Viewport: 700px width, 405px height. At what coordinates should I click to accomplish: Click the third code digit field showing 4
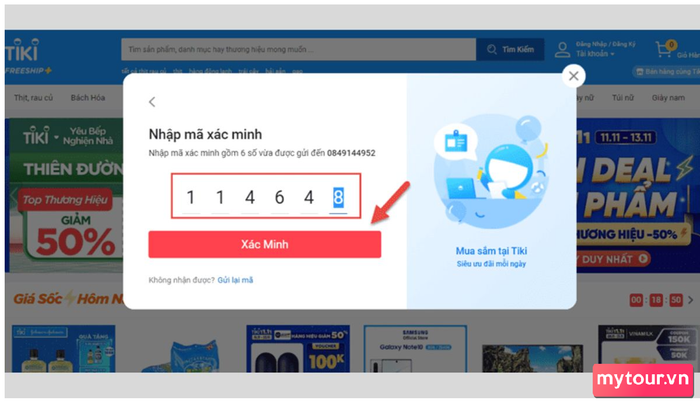coord(250,197)
